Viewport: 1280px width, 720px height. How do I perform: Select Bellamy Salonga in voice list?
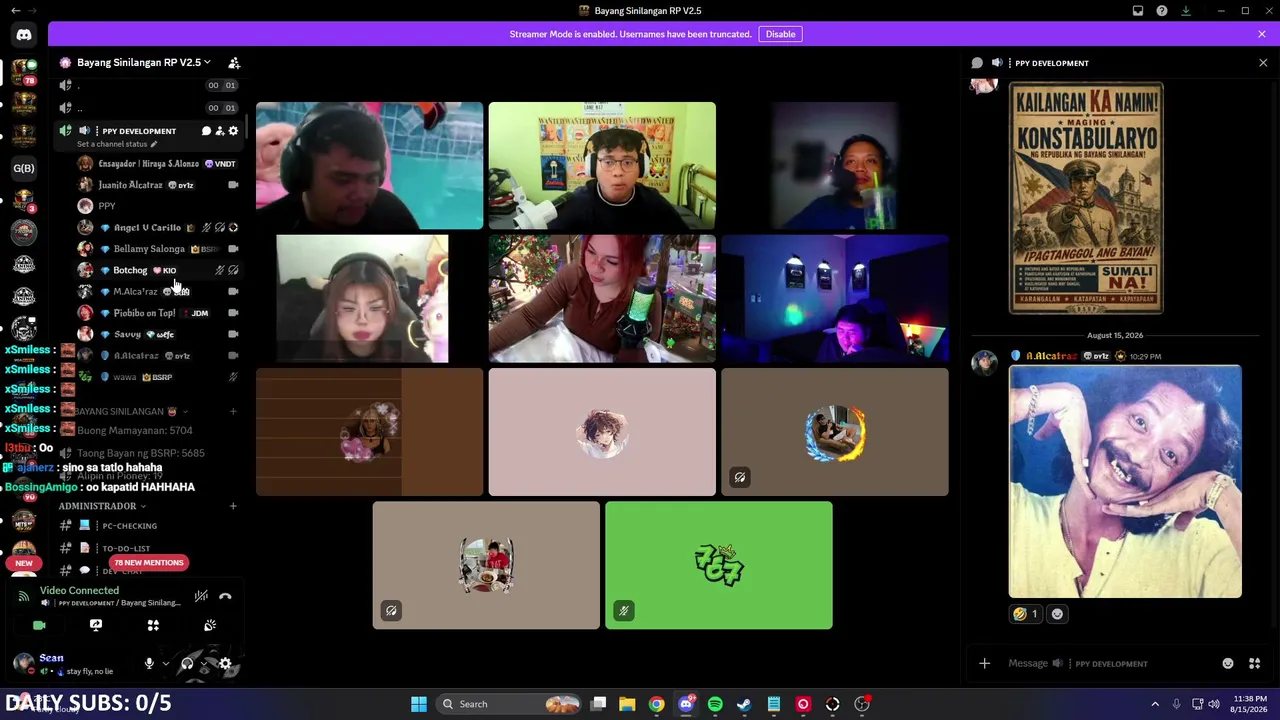149,249
